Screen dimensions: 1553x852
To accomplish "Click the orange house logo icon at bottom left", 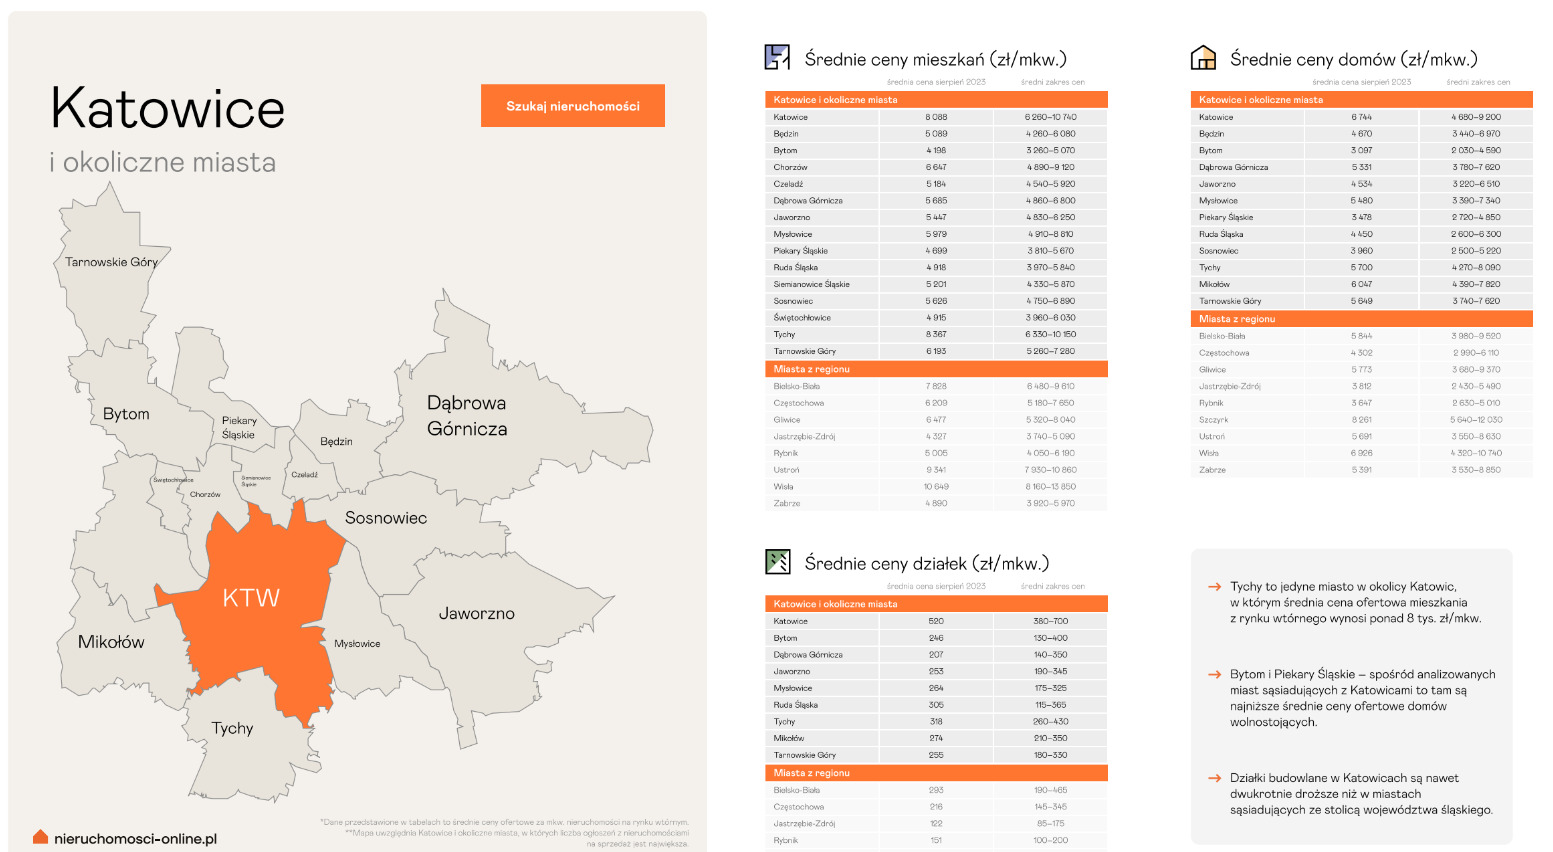I will (40, 837).
